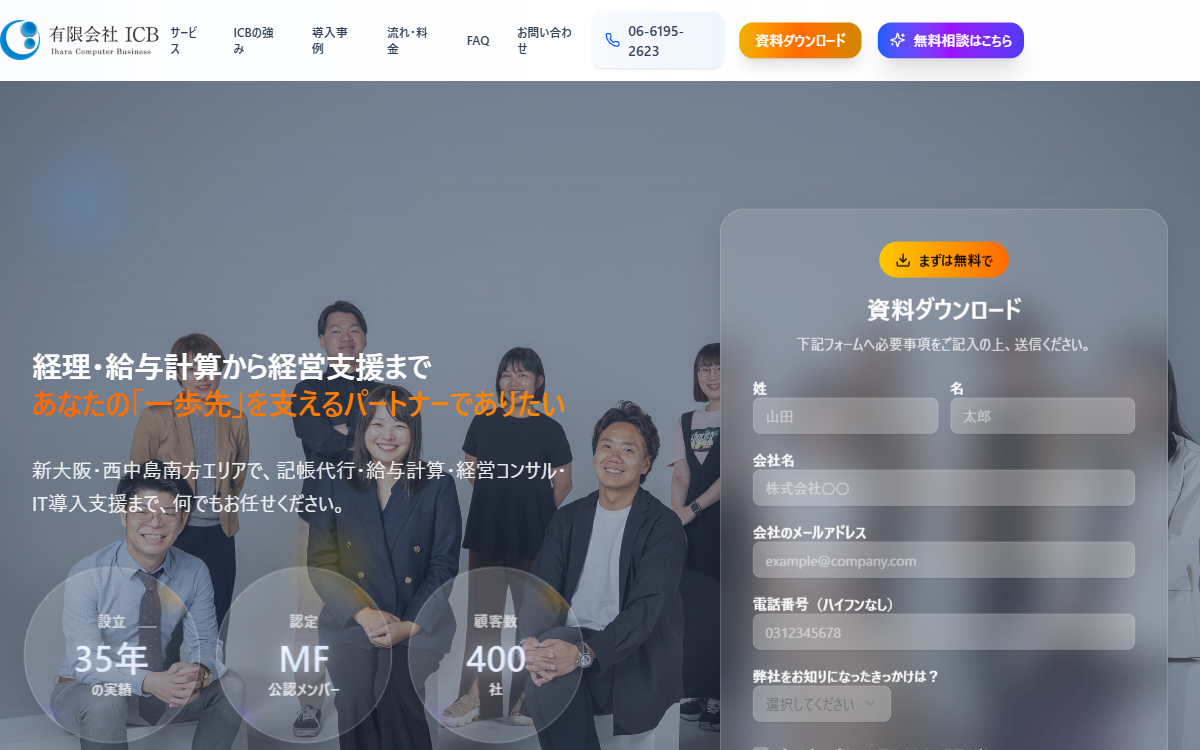Image resolution: width=1200 pixels, height=750 pixels.
Task: Click the orange 資料ダウンロード header button
Action: click(800, 41)
